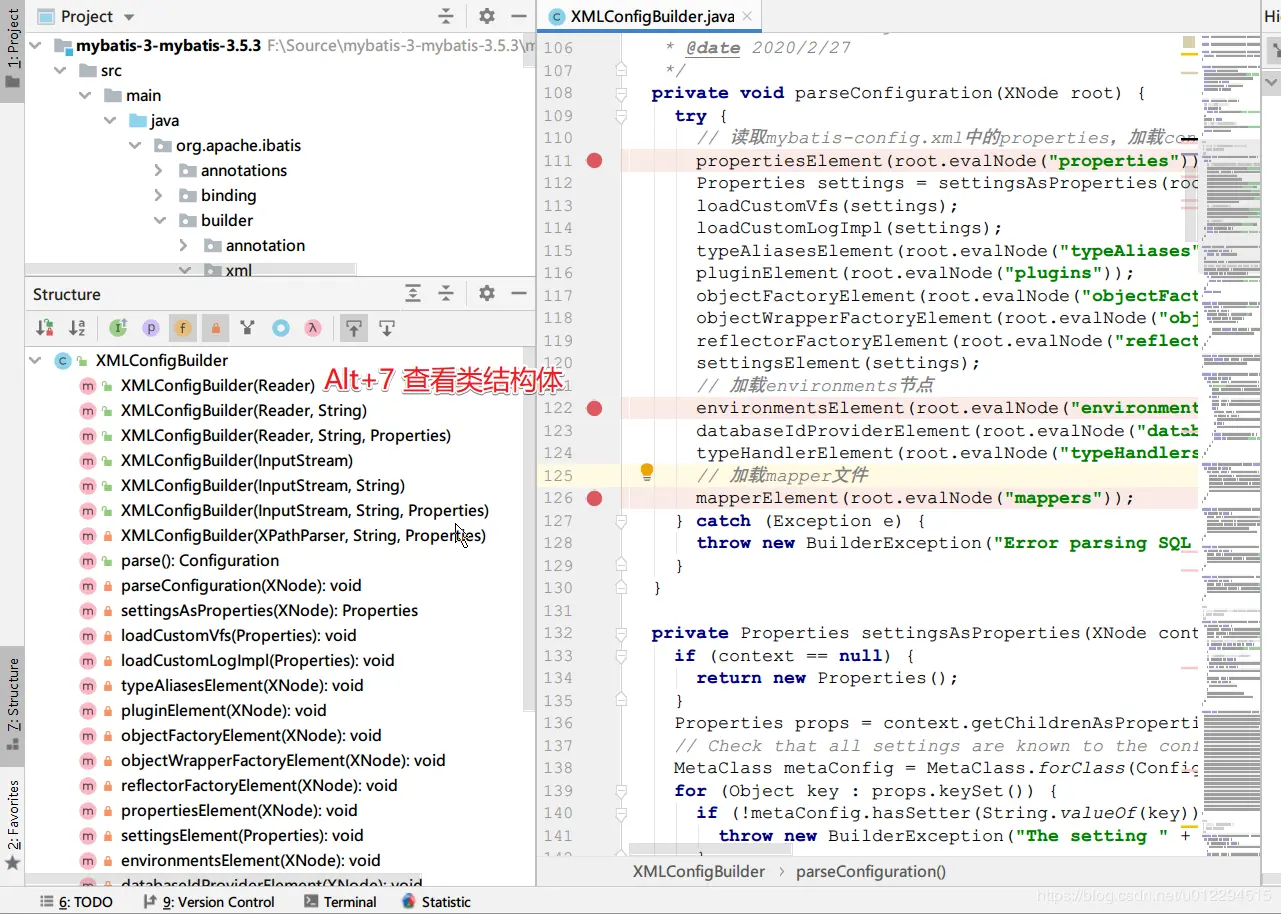Click XMLConfigBuilder breadcrumb in editor footer
This screenshot has width=1281, height=914.
point(698,872)
